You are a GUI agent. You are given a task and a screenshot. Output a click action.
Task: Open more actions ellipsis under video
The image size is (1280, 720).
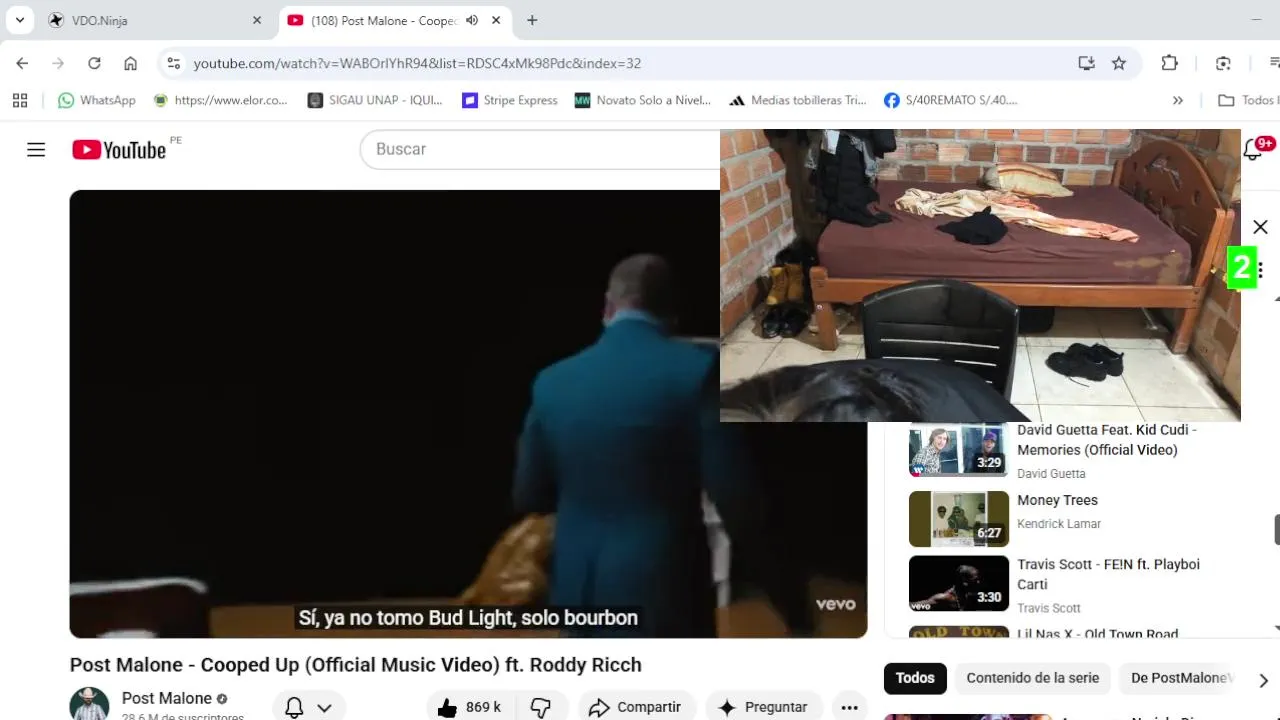pos(849,707)
